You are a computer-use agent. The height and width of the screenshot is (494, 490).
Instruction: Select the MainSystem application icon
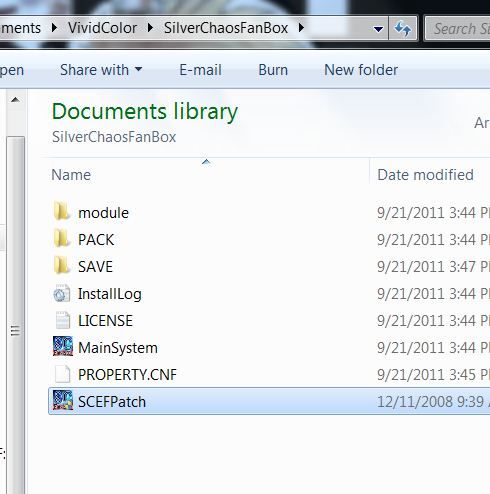(x=63, y=346)
